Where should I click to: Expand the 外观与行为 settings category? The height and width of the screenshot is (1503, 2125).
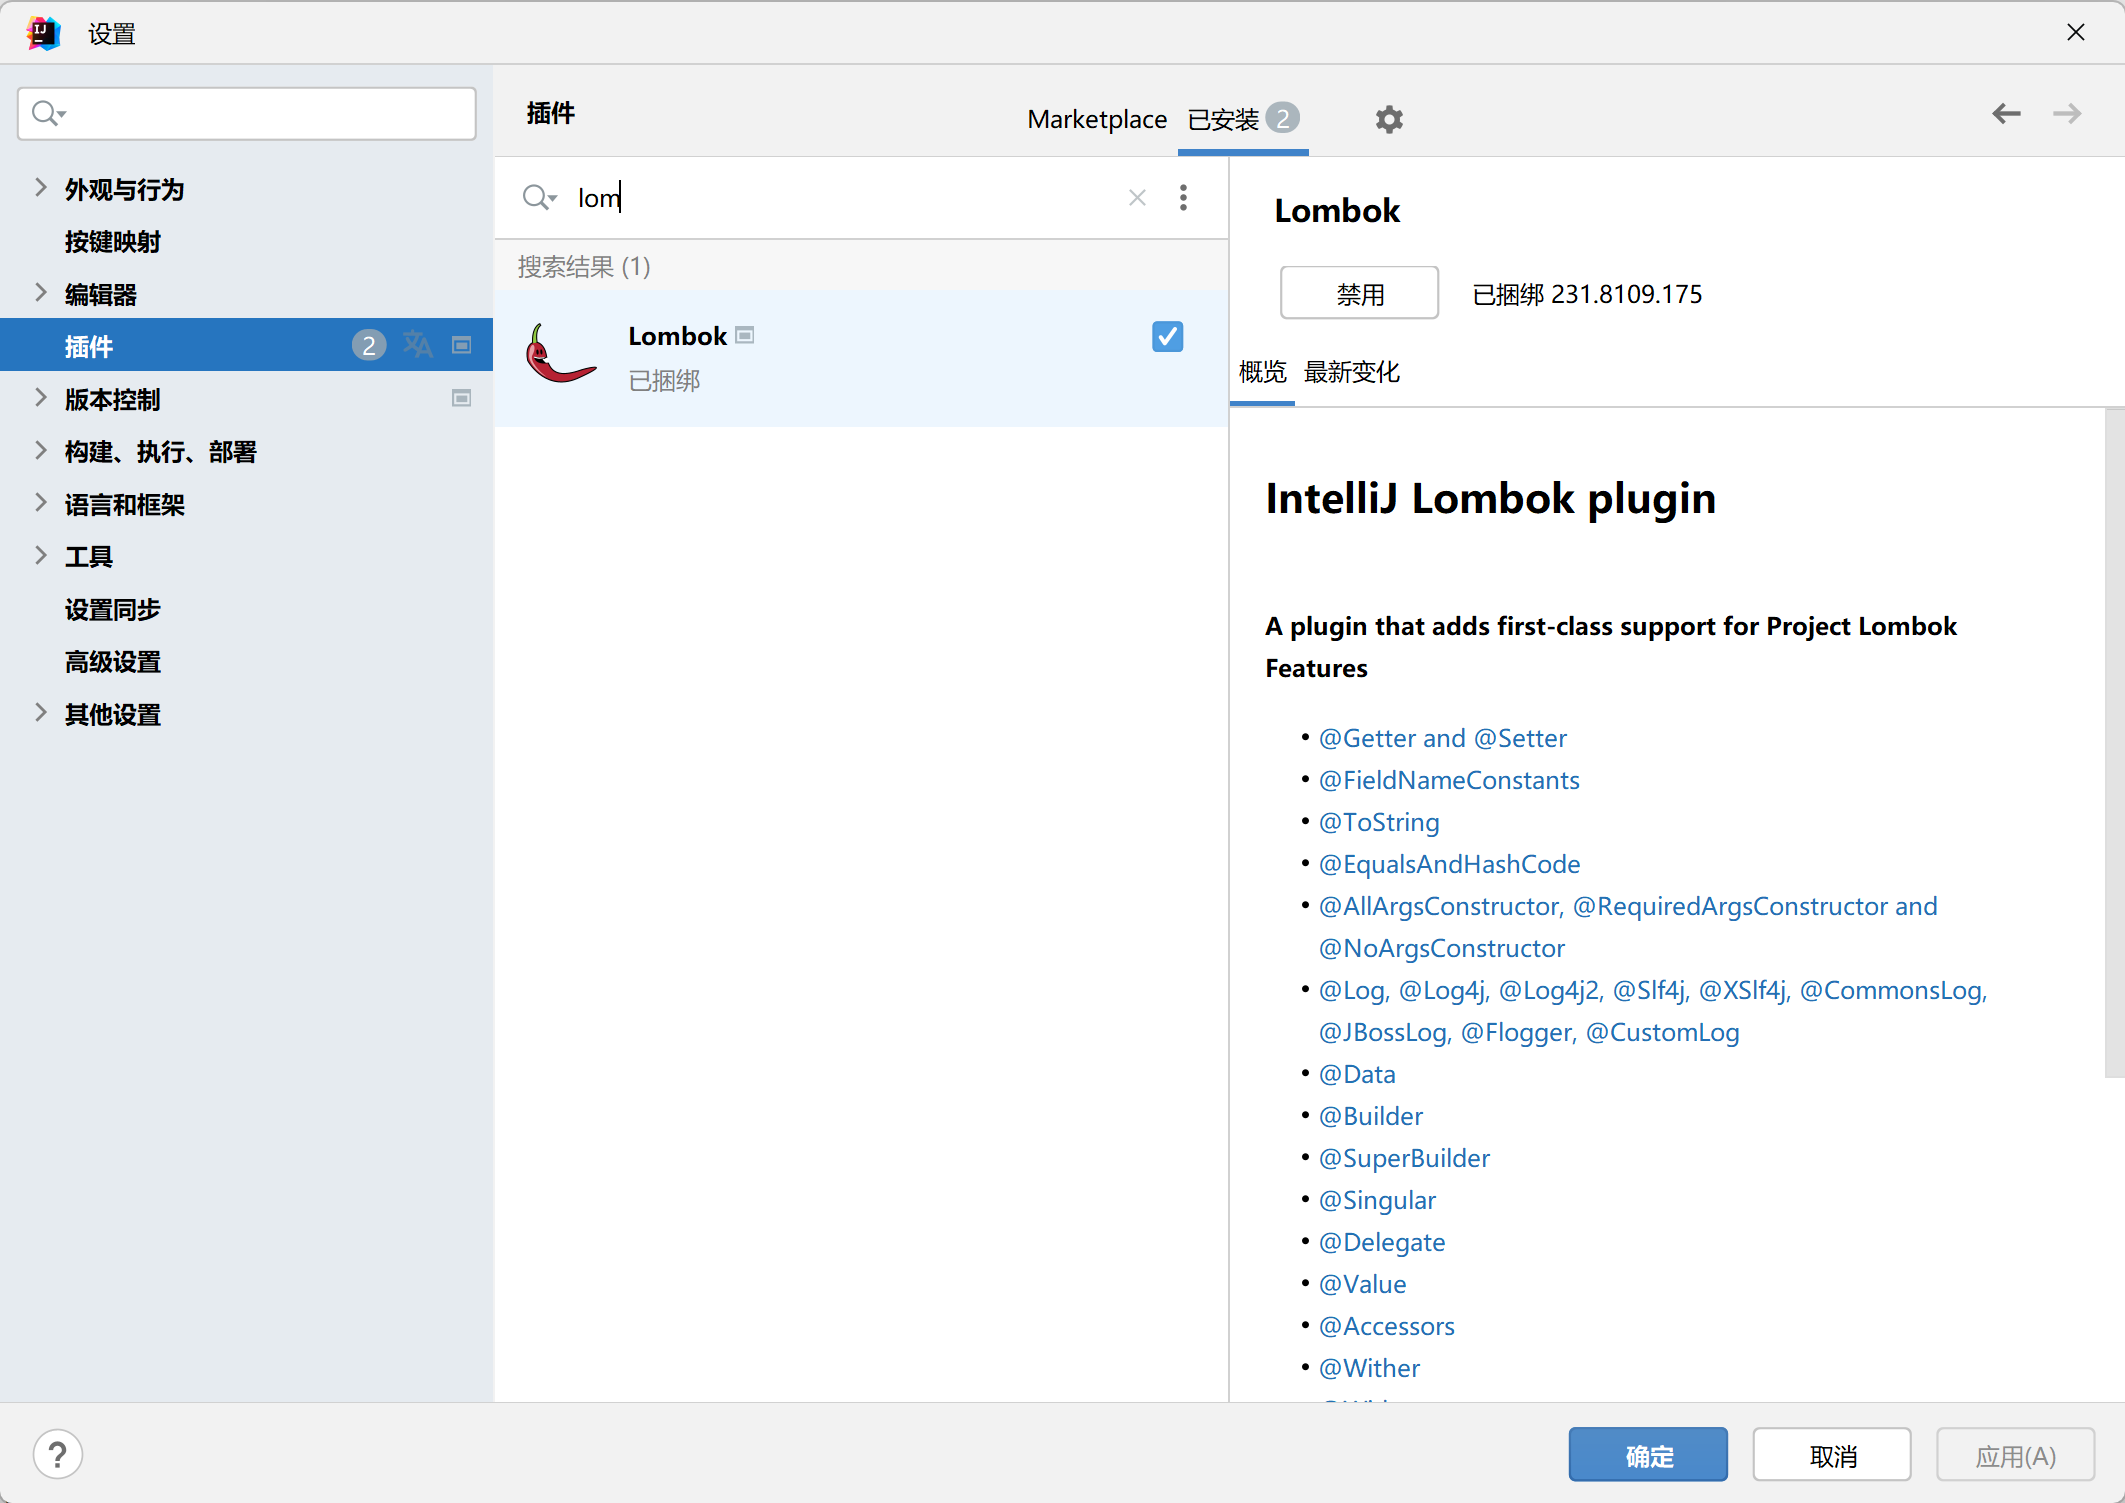40,188
